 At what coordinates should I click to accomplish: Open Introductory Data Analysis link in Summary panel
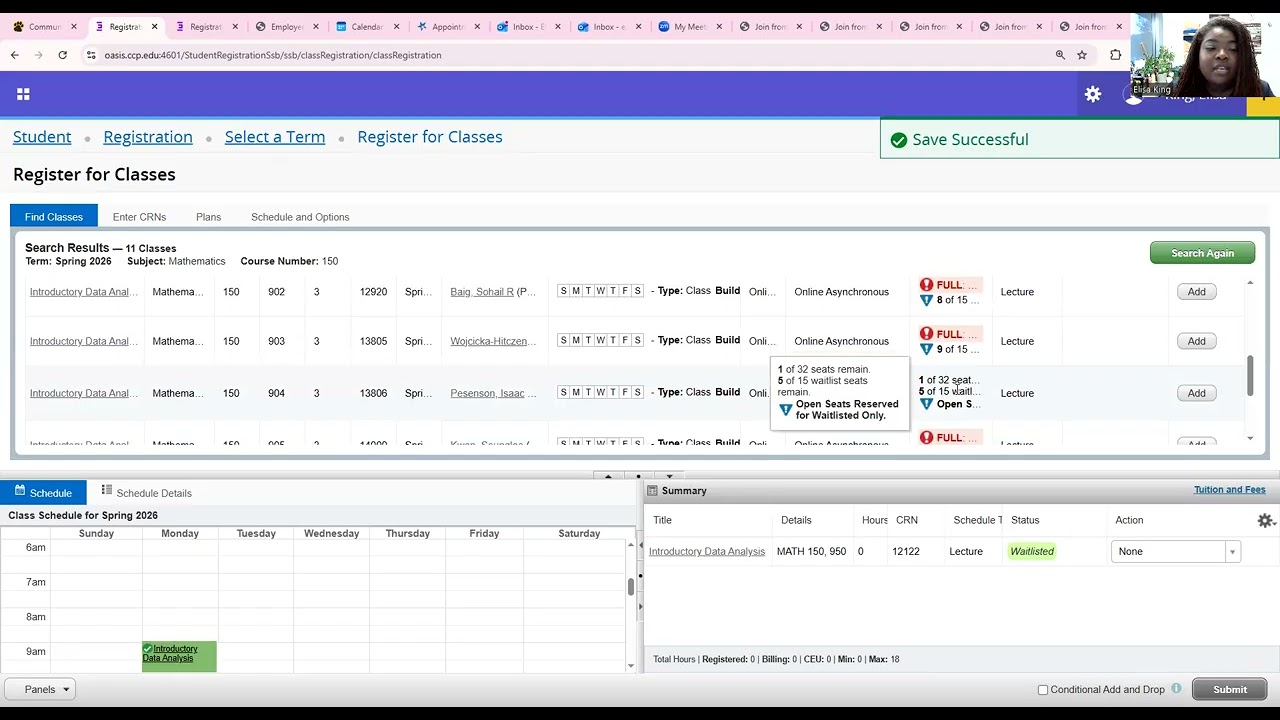[707, 551]
